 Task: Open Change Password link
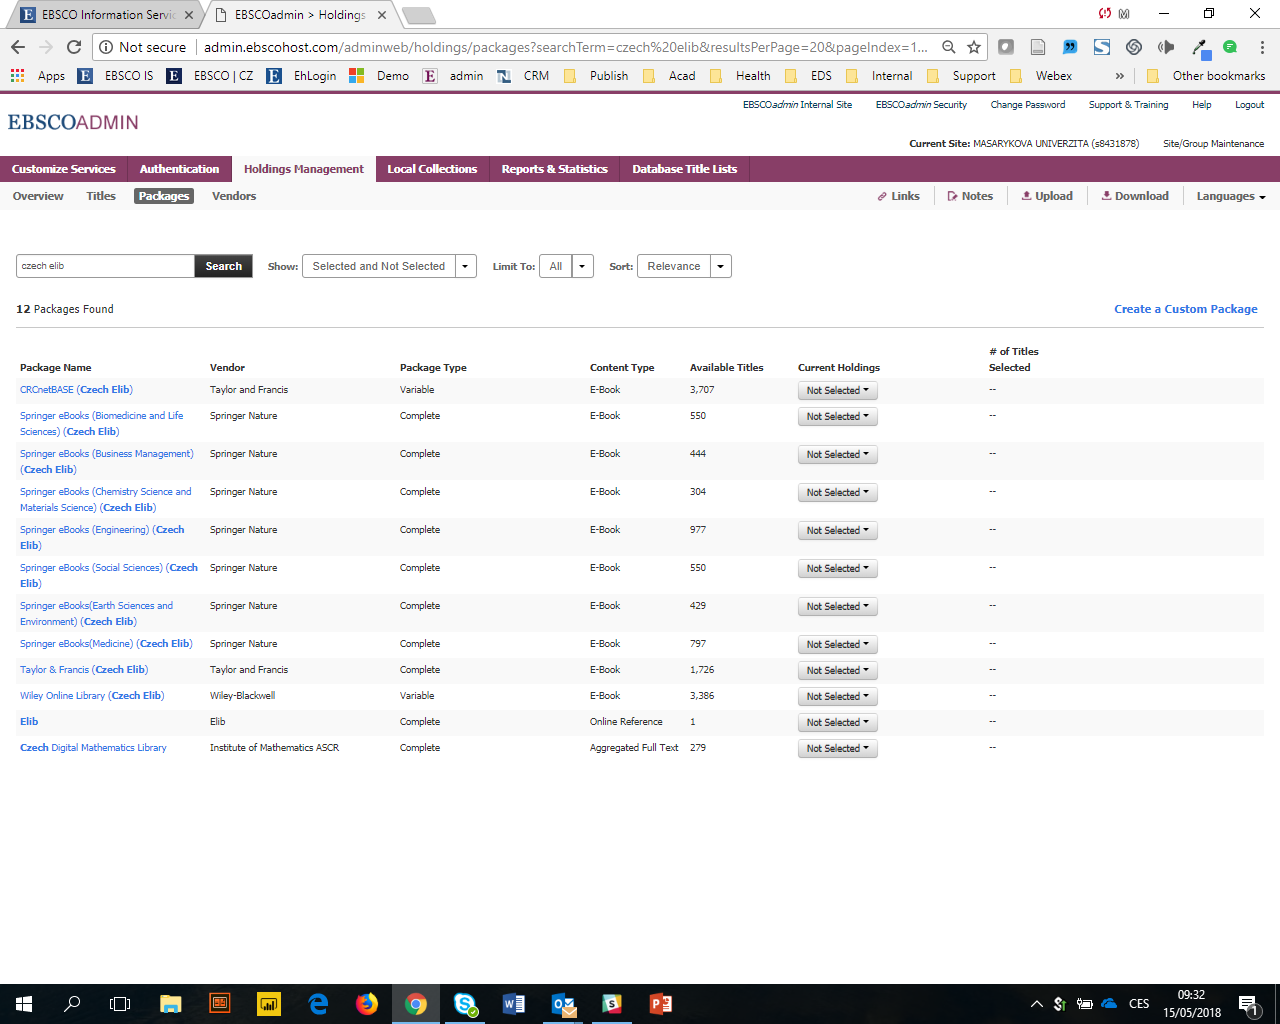click(x=1027, y=105)
